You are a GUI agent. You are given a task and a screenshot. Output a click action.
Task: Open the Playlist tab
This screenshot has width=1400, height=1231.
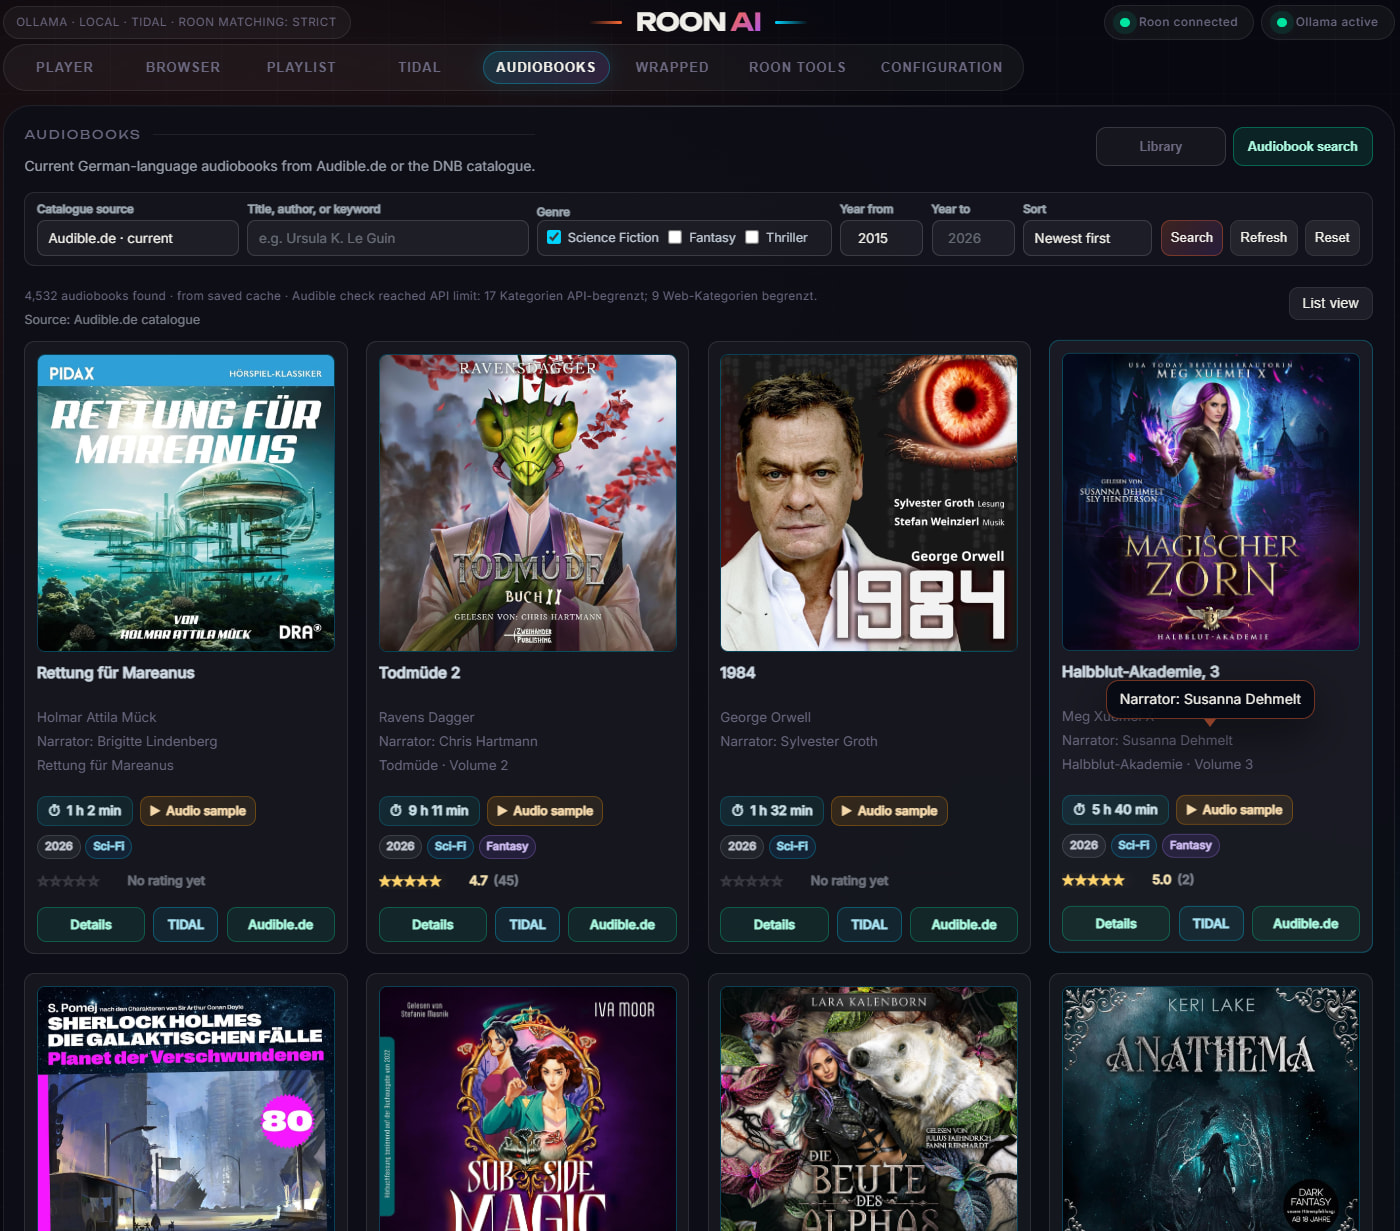[301, 67]
